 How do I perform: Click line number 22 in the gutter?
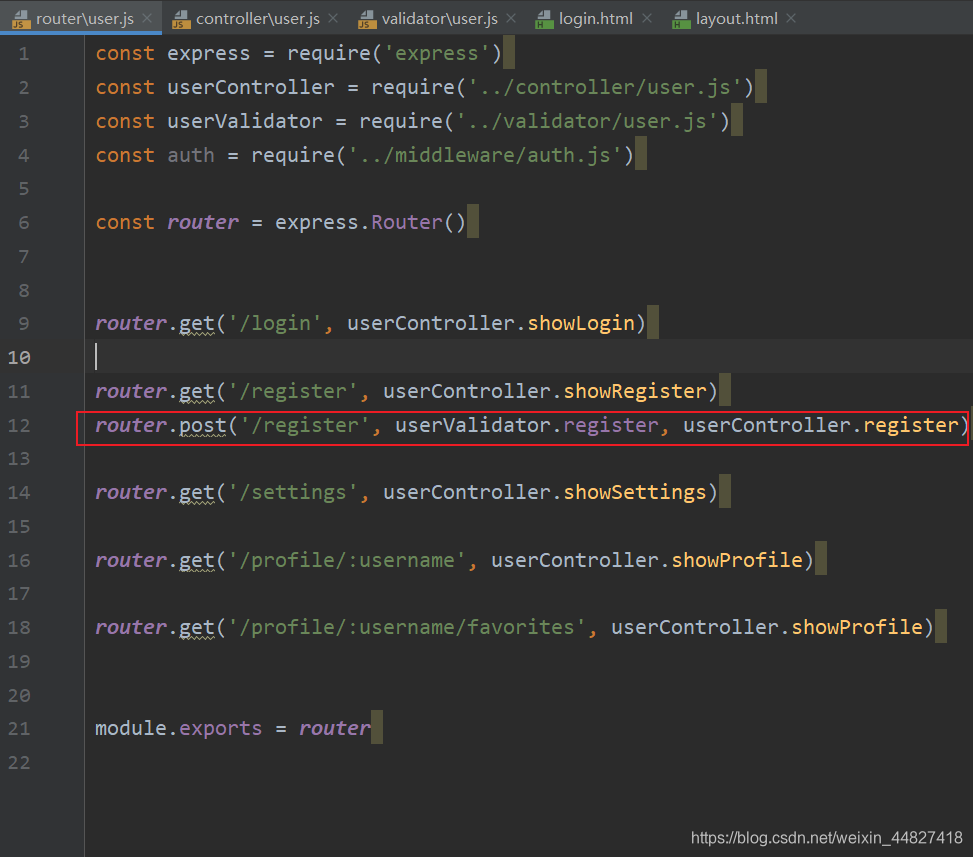pos(19,763)
